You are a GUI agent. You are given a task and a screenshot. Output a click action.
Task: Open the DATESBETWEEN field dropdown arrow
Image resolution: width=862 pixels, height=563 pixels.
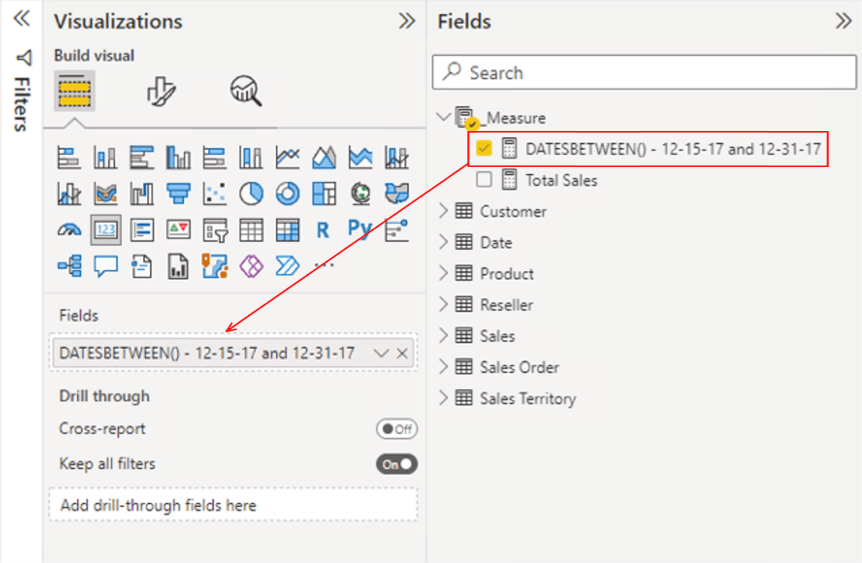(x=380, y=353)
